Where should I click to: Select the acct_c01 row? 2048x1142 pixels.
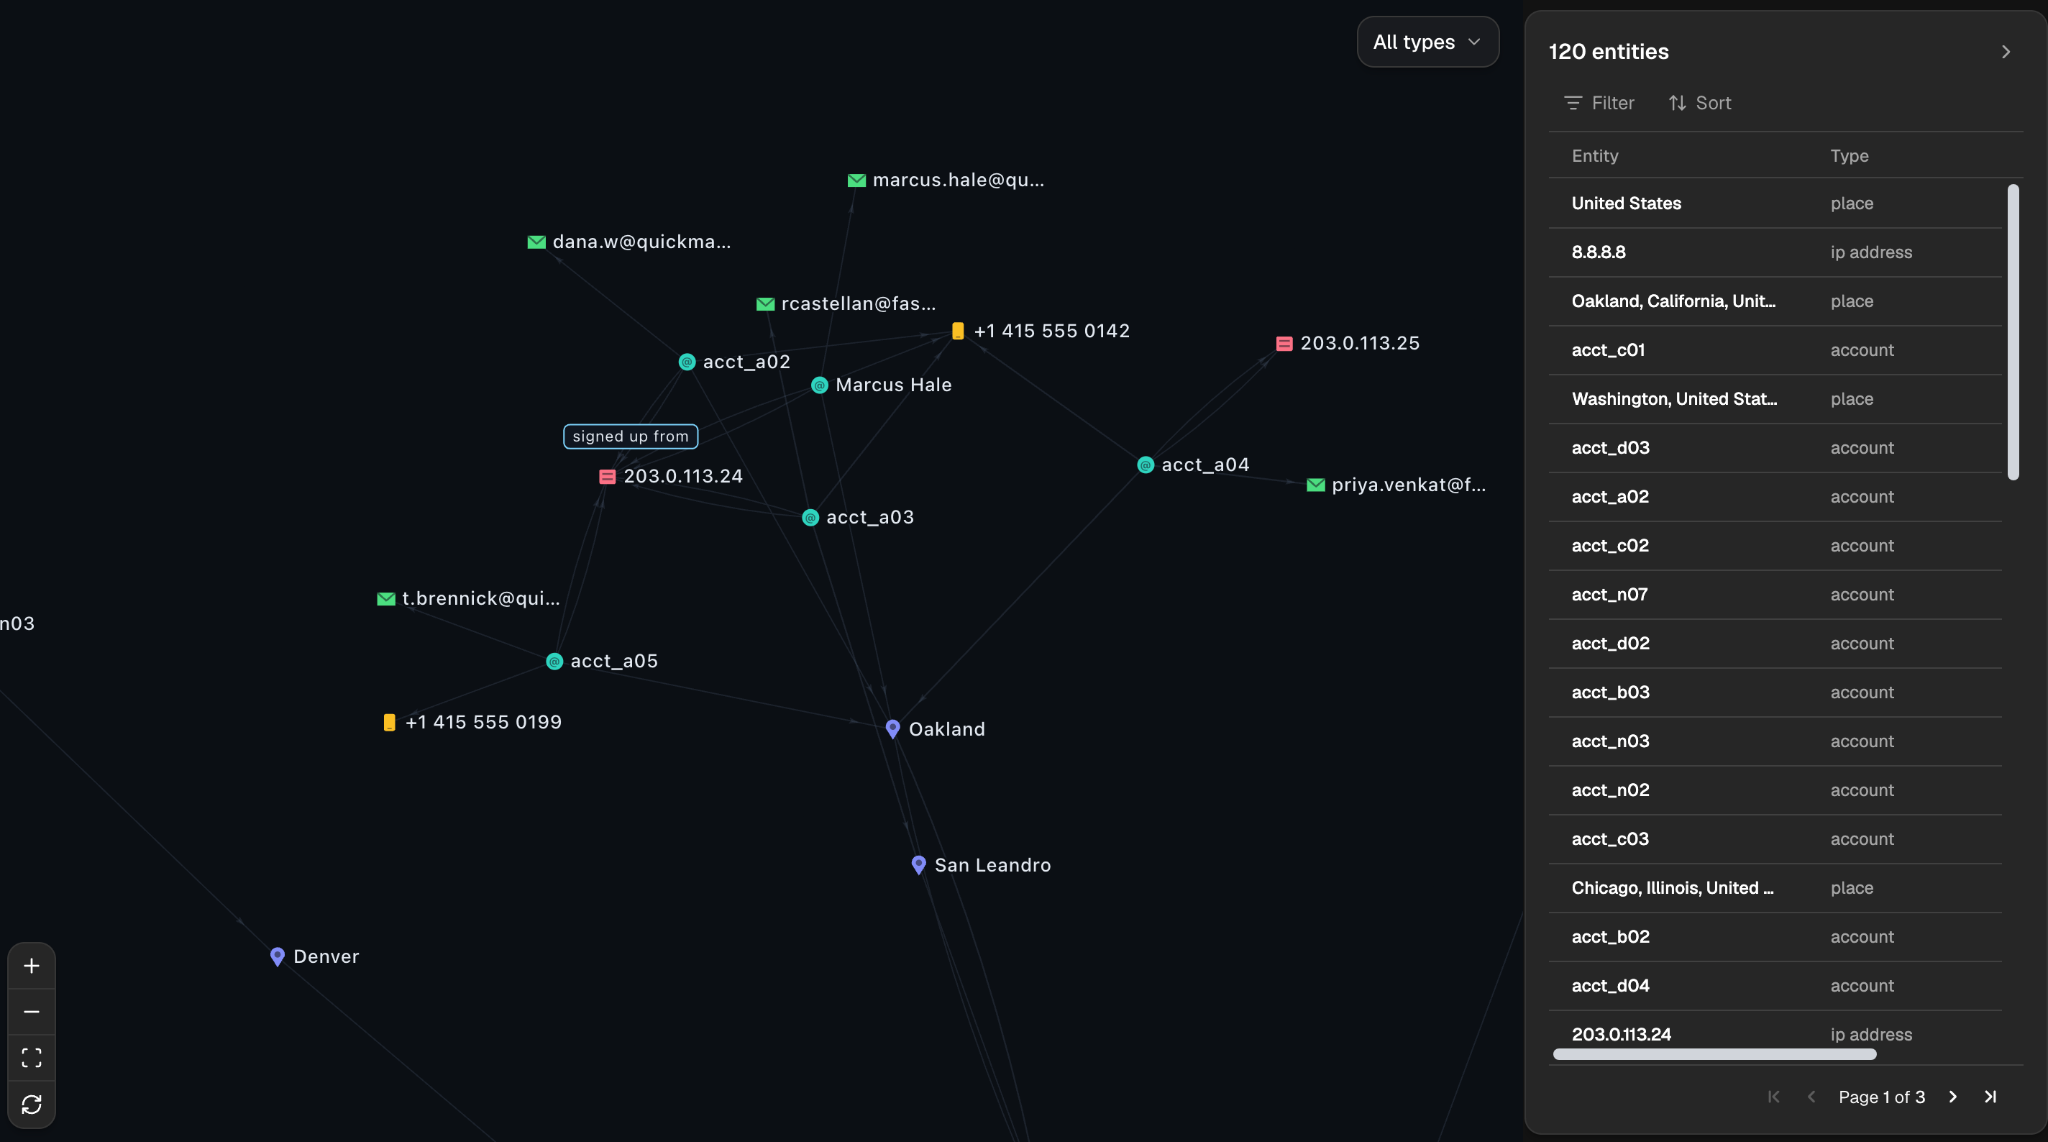pos(1775,351)
